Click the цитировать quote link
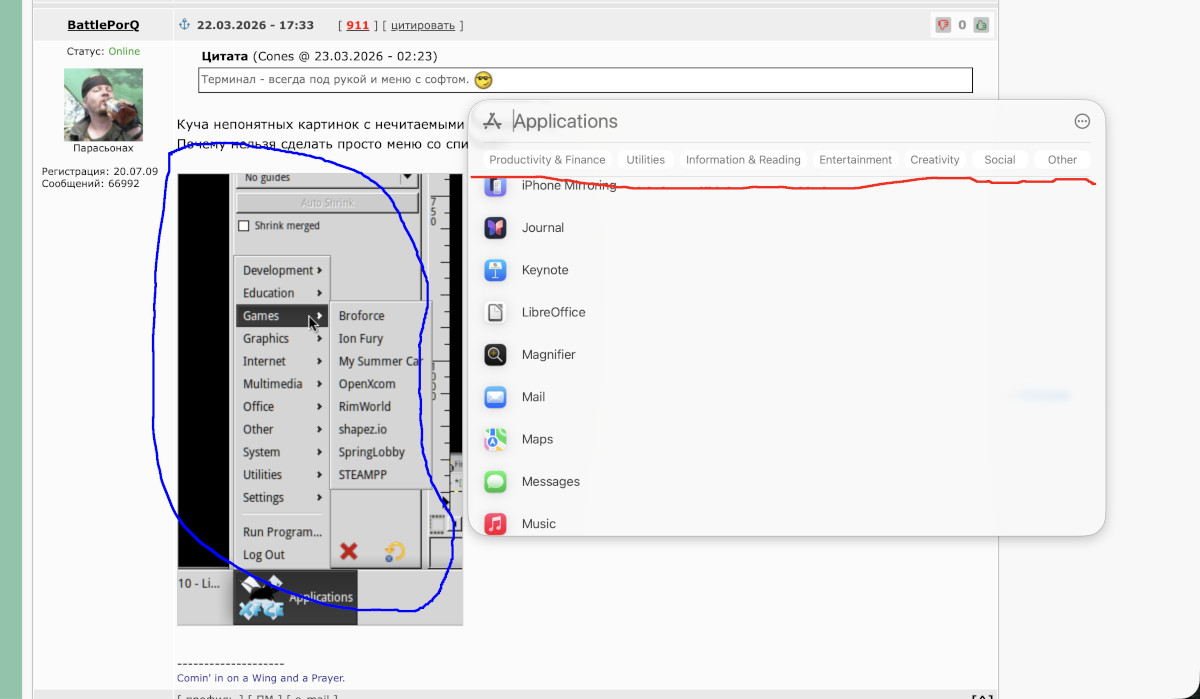The image size is (1200, 699). (423, 25)
